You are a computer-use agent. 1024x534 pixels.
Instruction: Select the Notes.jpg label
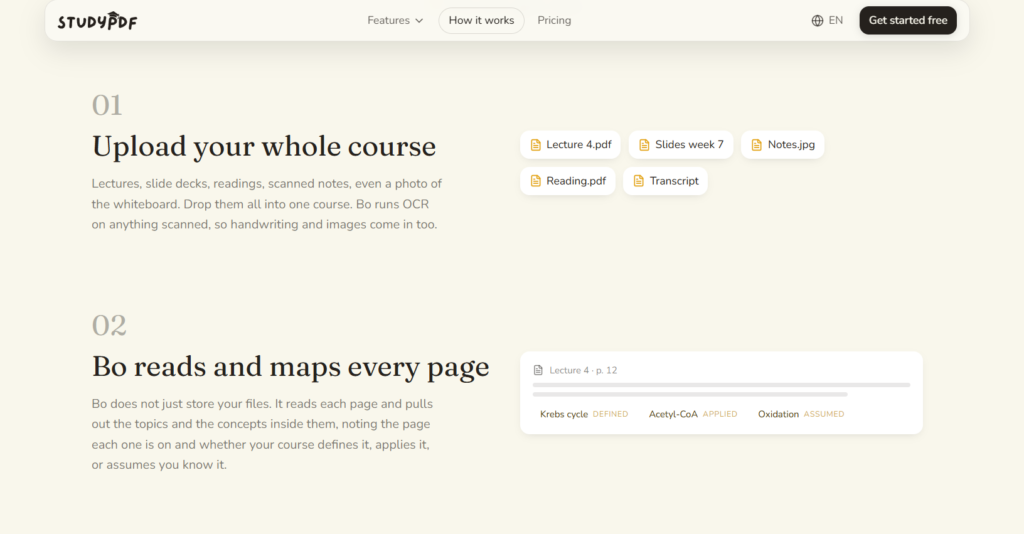791,144
